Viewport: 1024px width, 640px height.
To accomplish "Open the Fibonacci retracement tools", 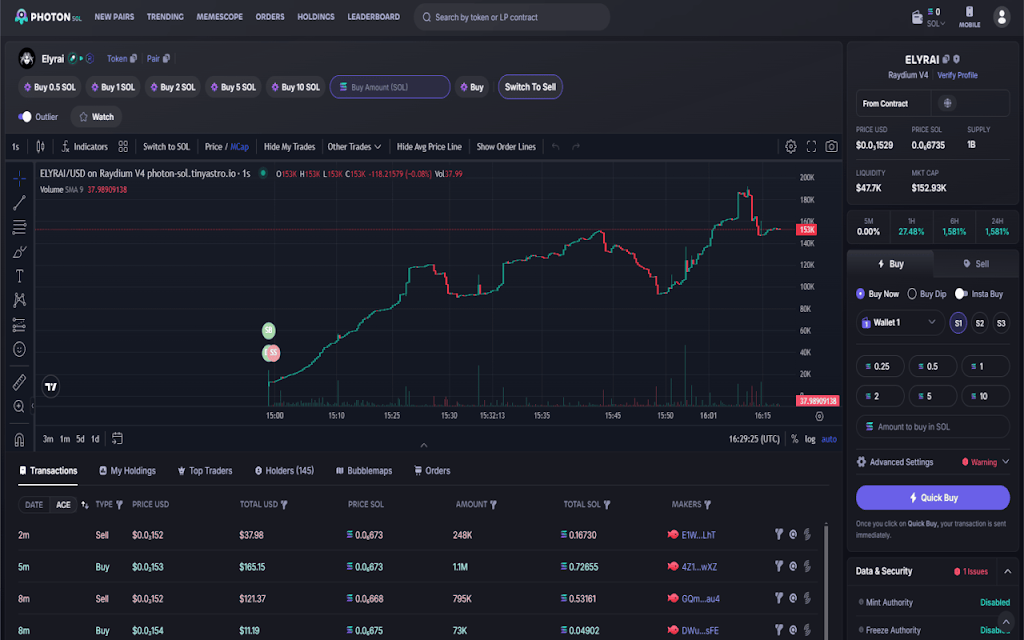I will [x=20, y=227].
